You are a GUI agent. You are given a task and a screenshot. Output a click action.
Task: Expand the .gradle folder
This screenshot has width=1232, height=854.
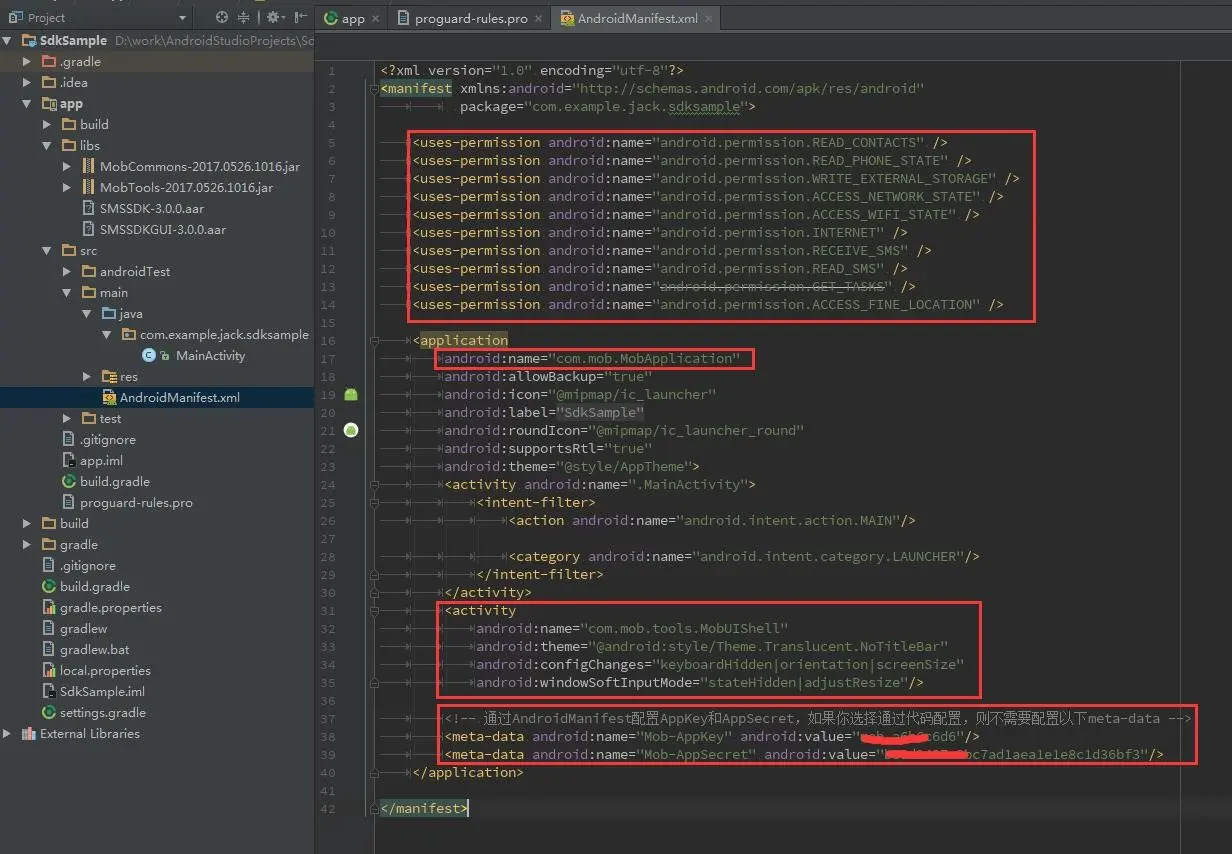28,61
